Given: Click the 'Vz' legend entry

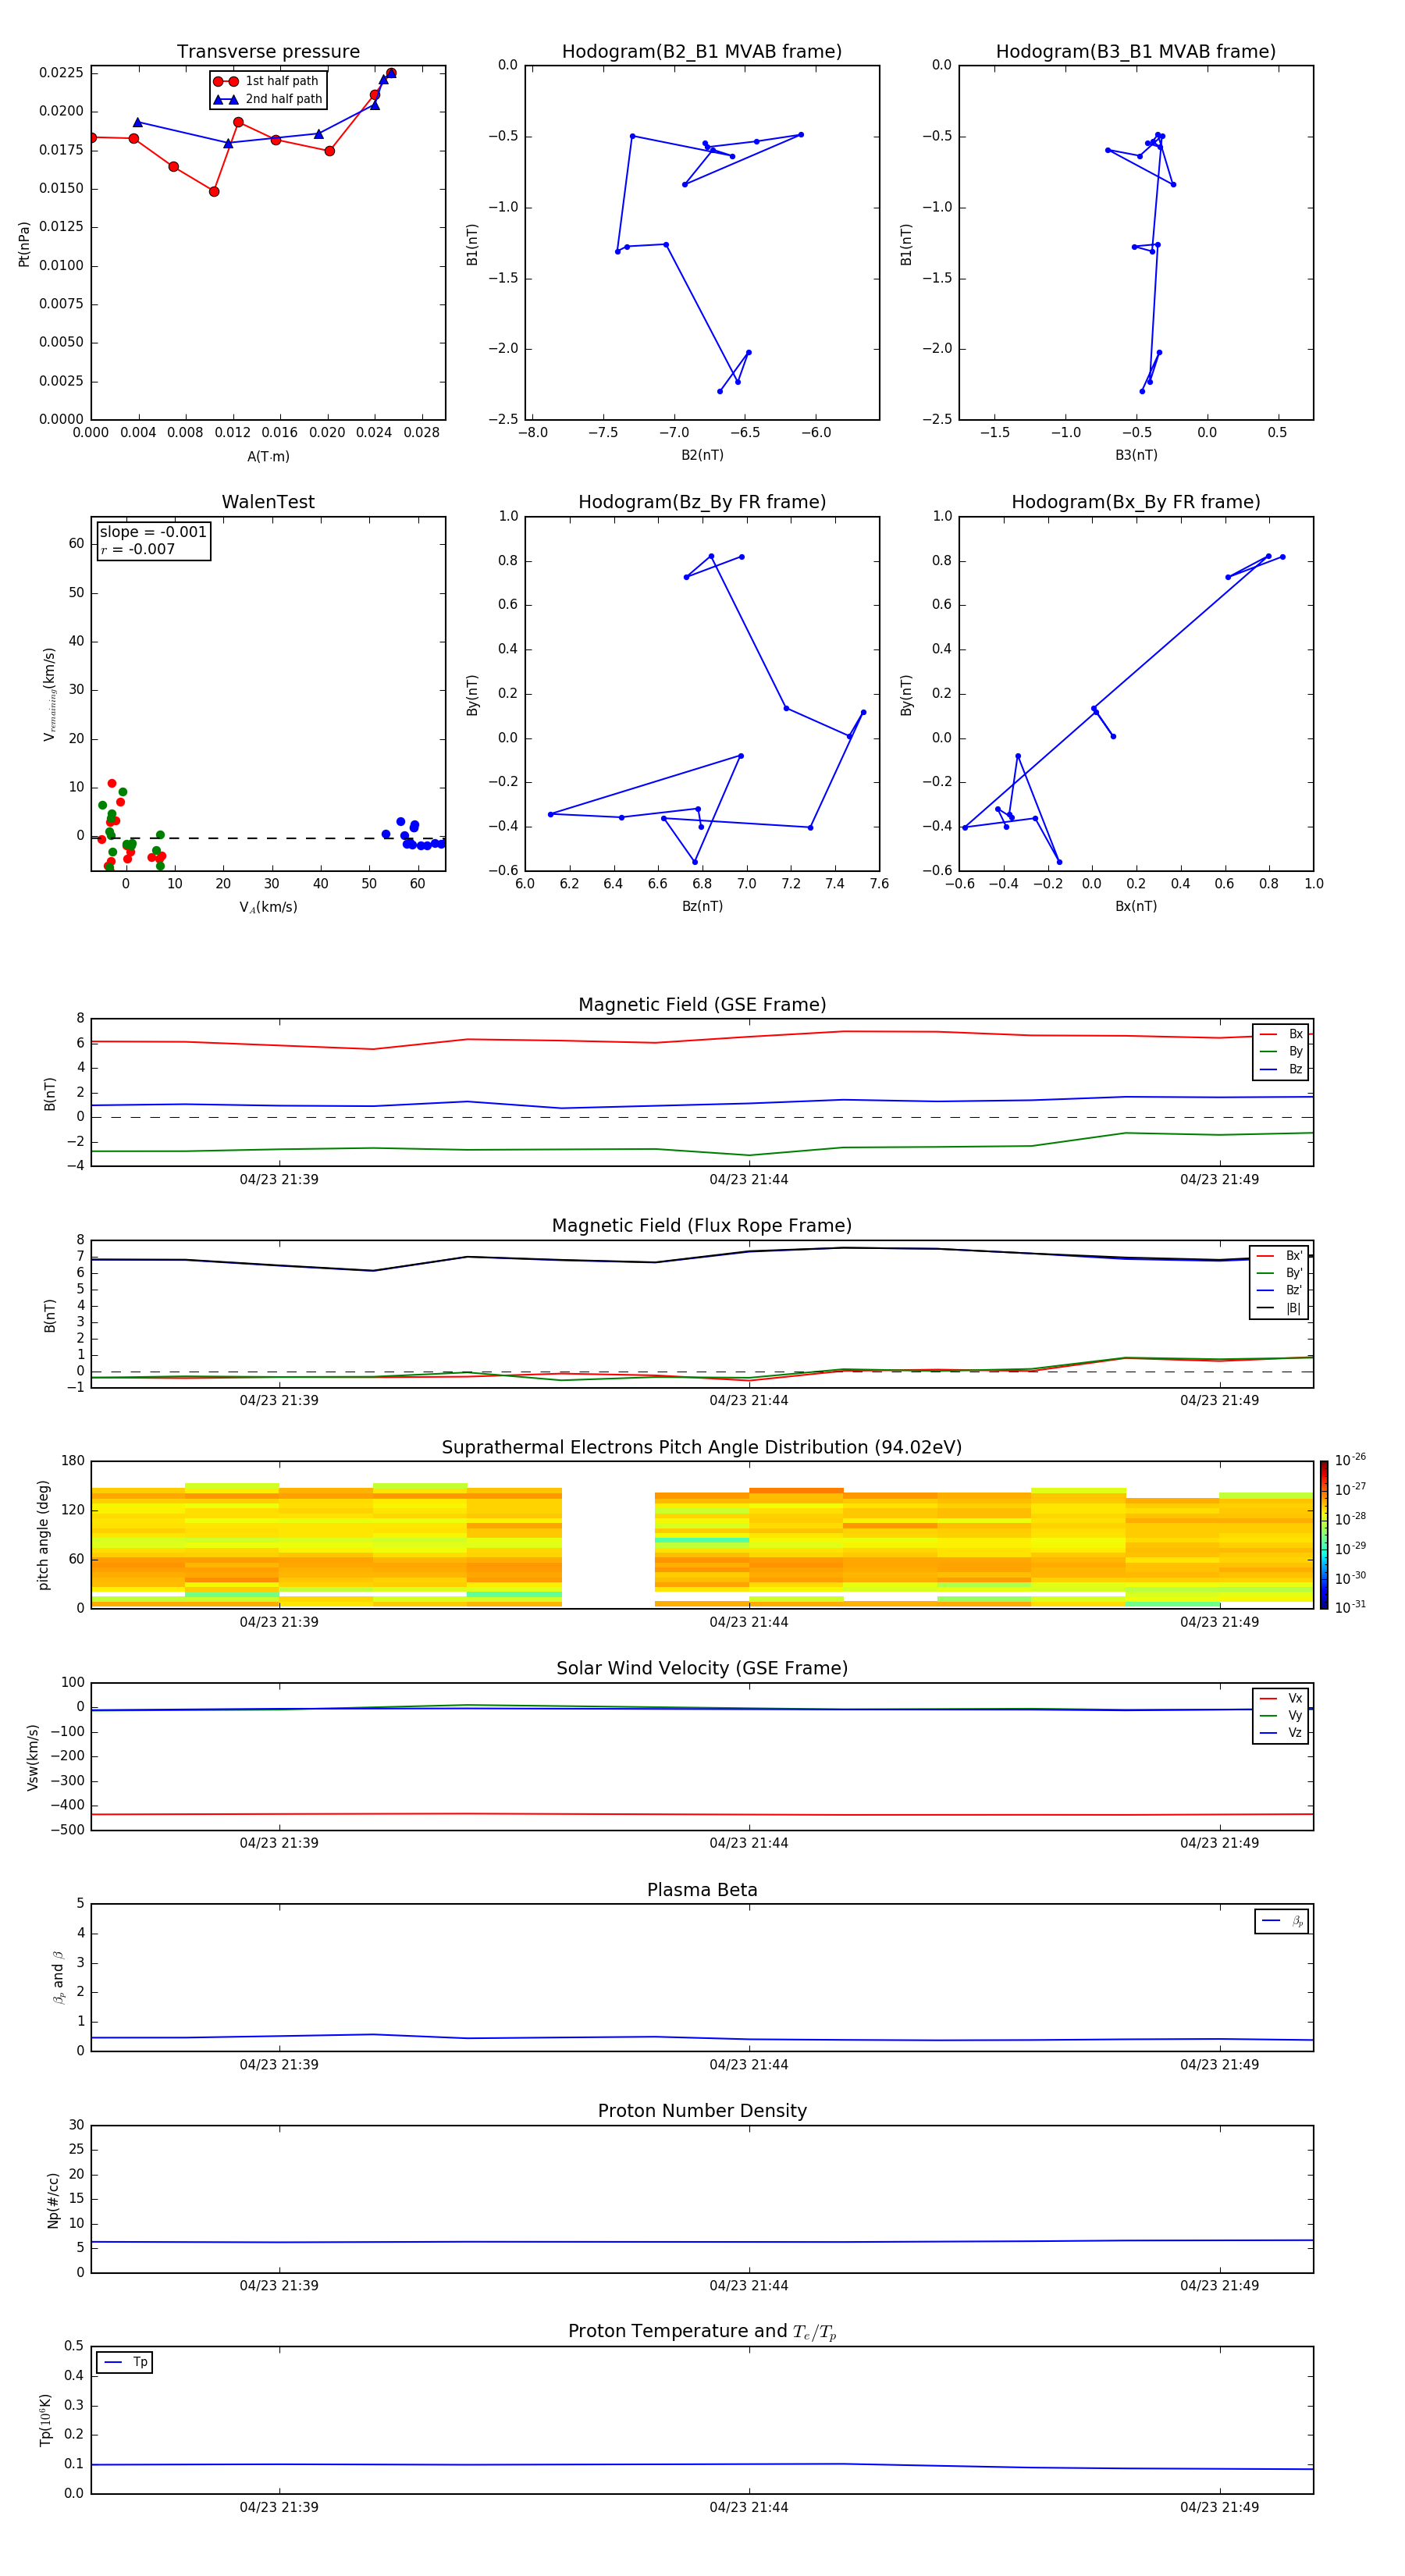Looking at the screenshot, I should 1281,1732.
